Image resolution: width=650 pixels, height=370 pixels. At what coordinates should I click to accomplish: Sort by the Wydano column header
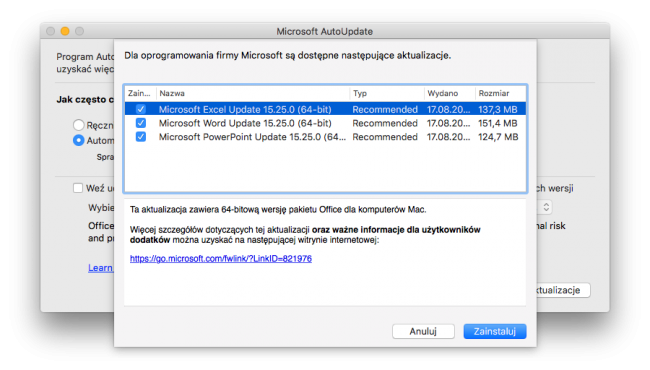click(x=450, y=93)
